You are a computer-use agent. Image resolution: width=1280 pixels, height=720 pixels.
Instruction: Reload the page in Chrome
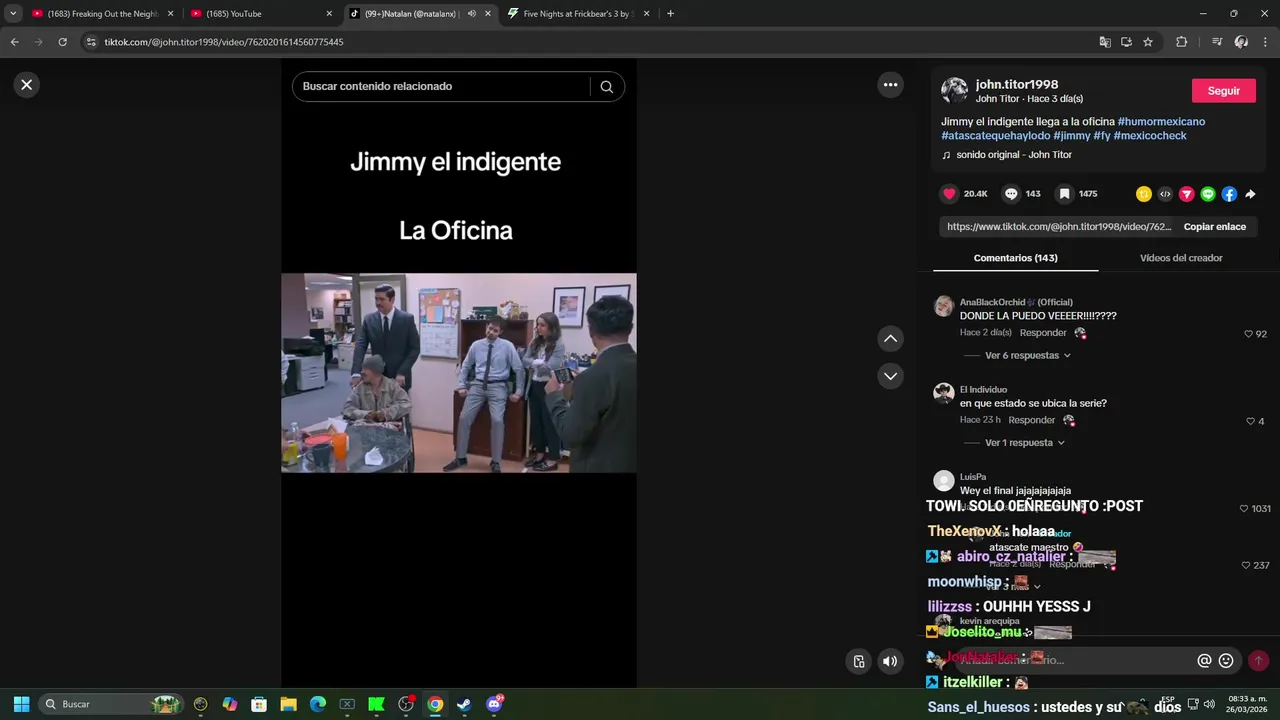pos(62,42)
